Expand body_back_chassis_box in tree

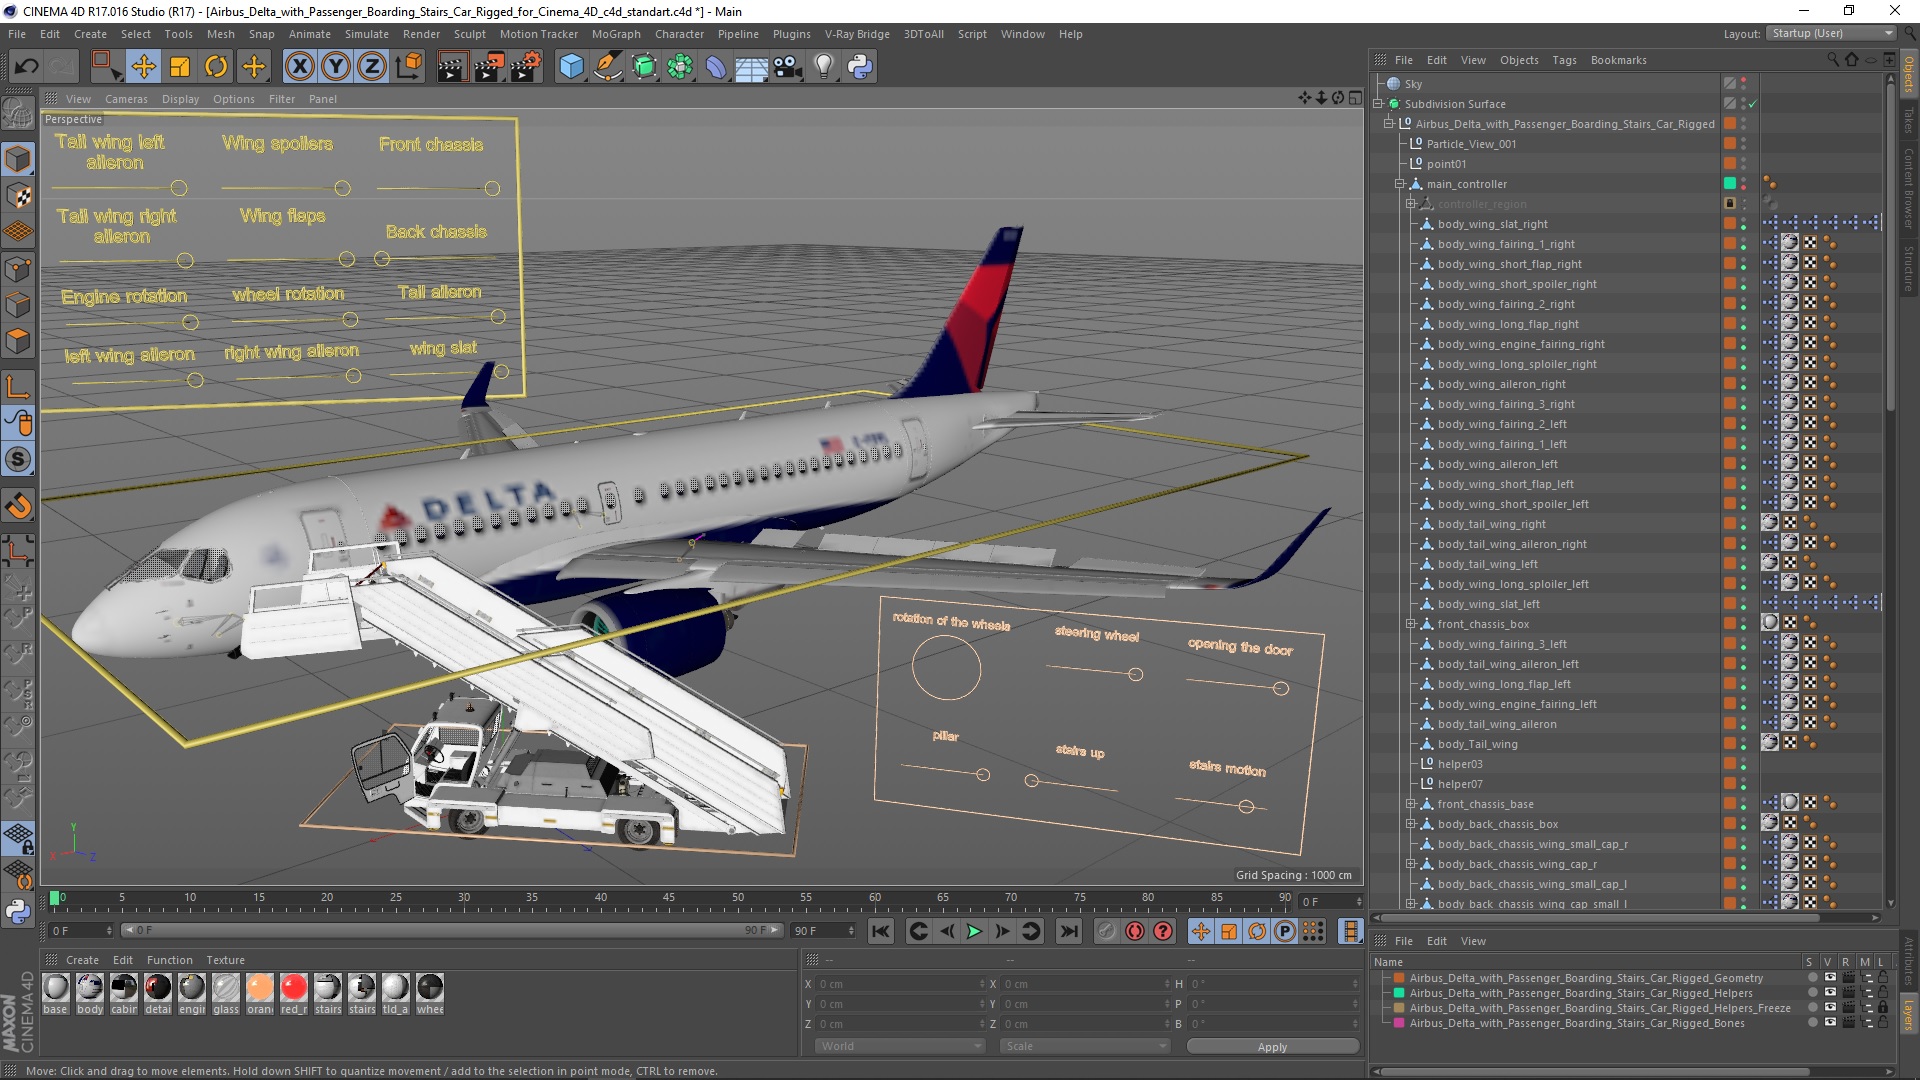click(x=1410, y=824)
